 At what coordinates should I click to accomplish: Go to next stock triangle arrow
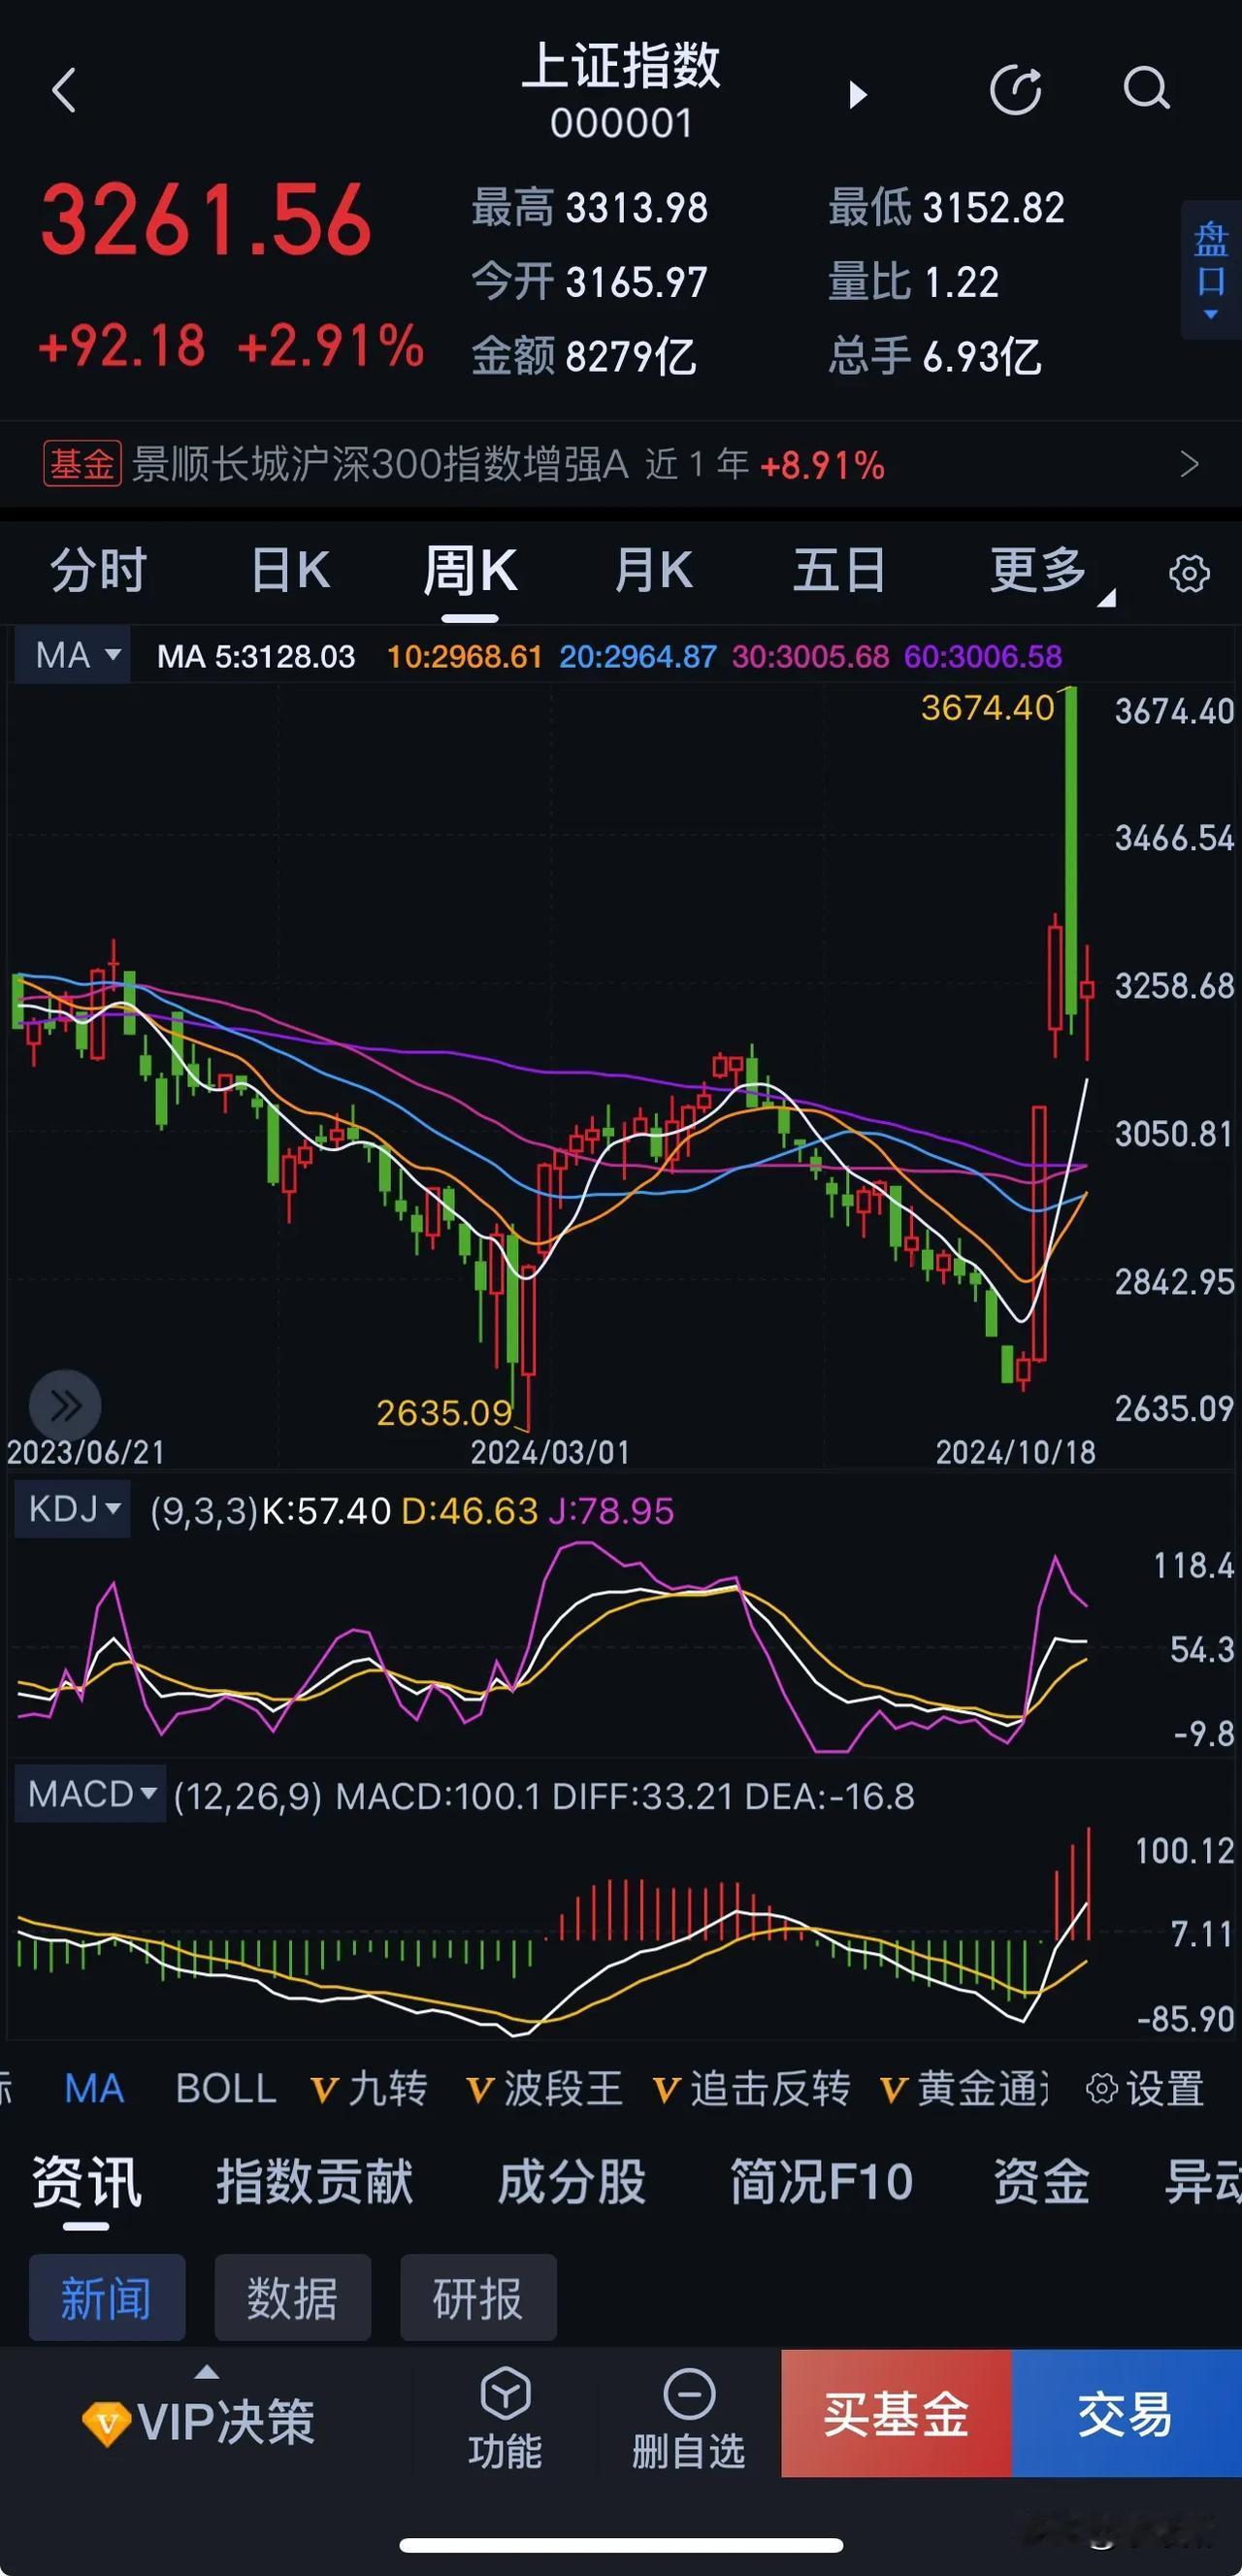point(857,95)
